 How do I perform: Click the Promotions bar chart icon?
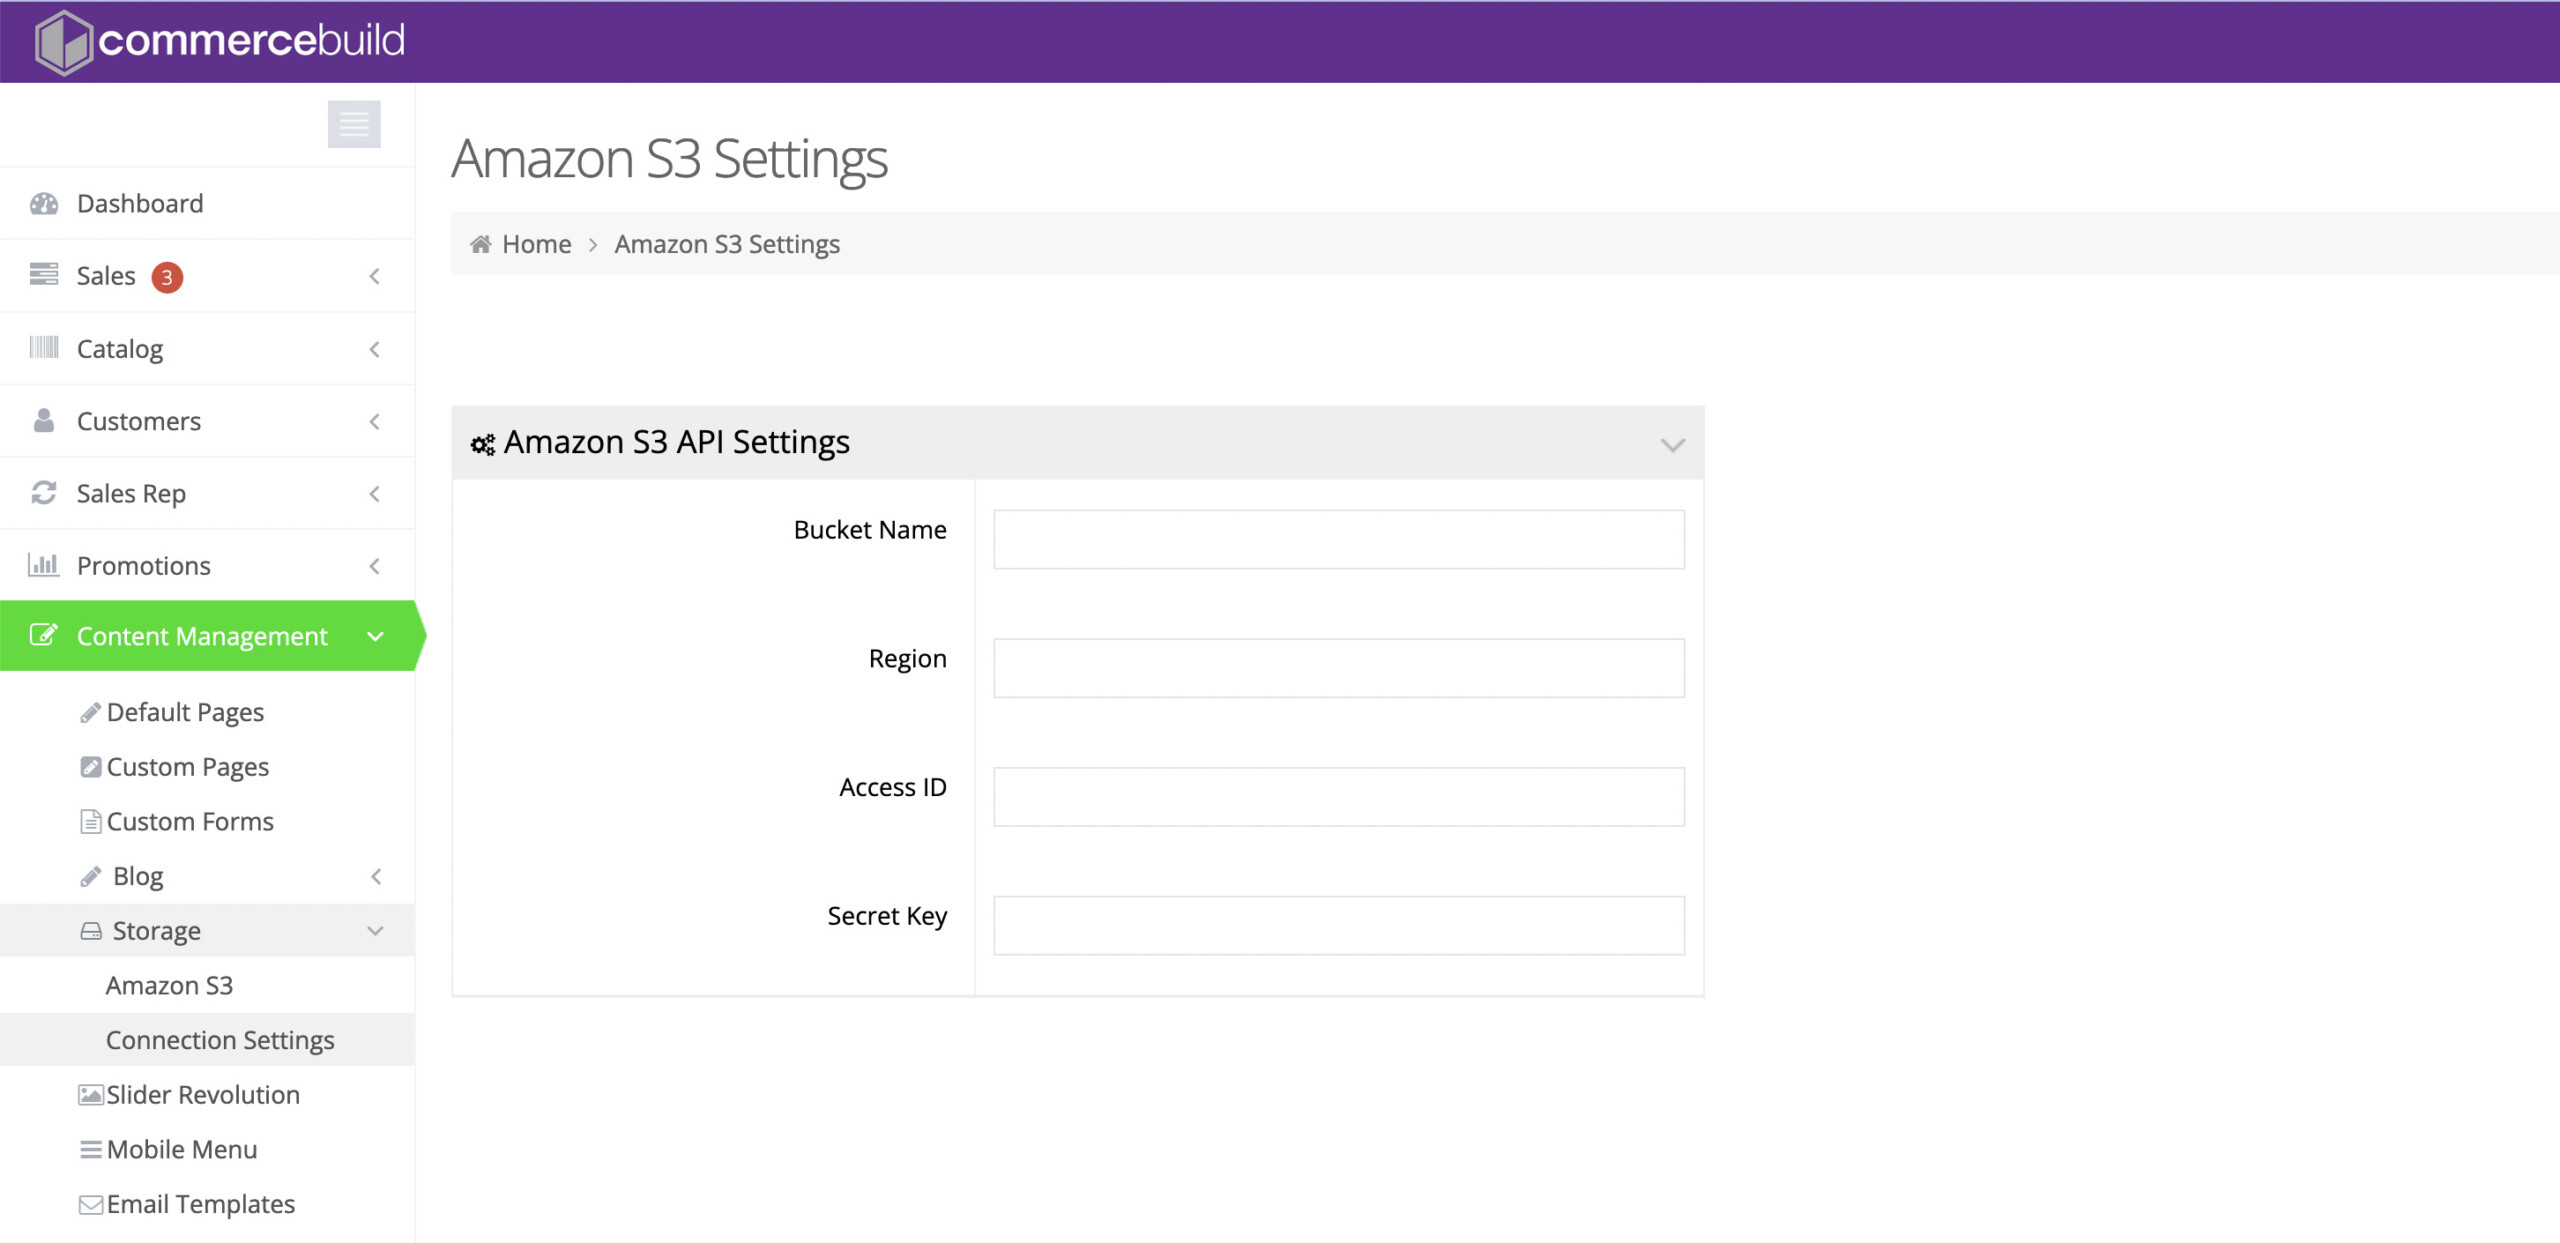tap(44, 564)
